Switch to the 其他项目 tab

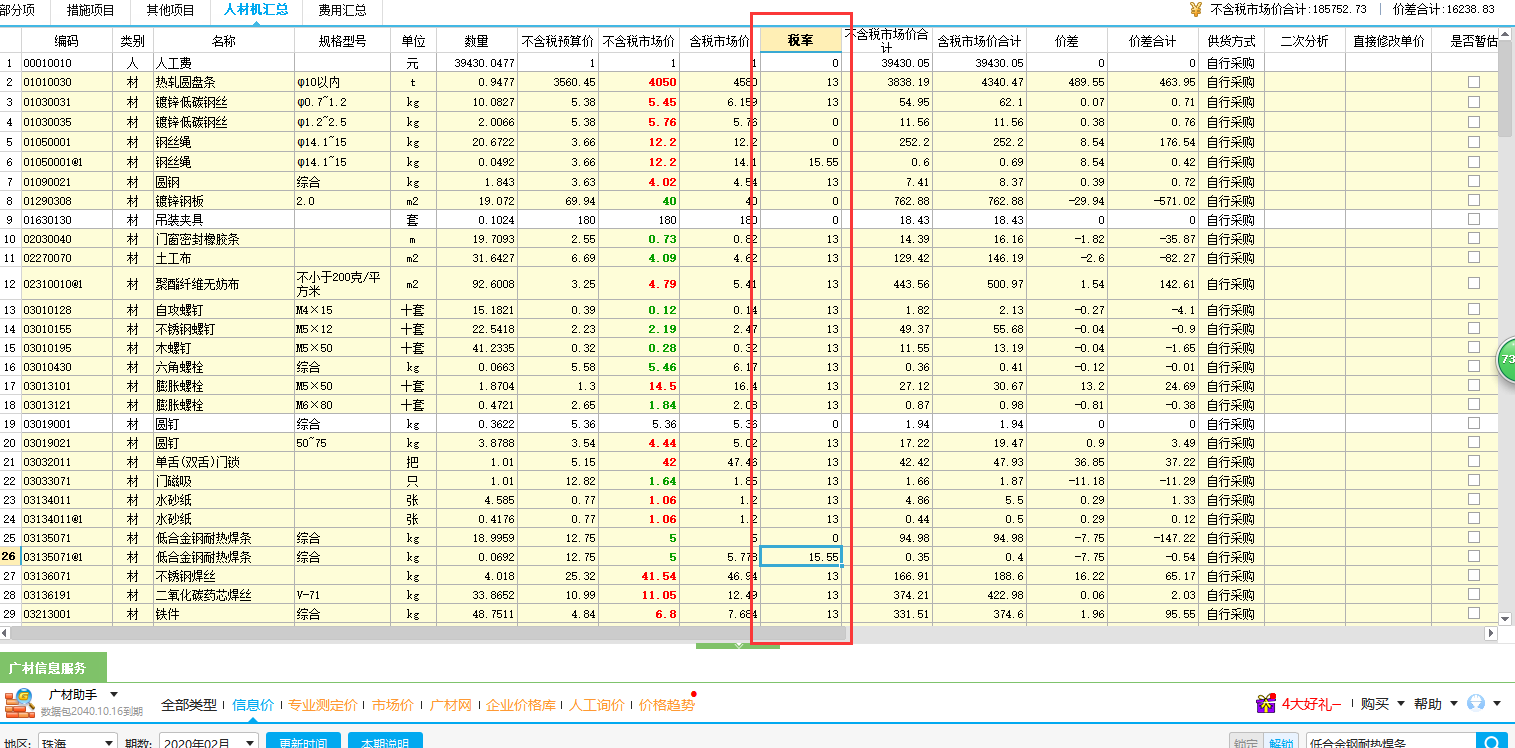pos(170,11)
